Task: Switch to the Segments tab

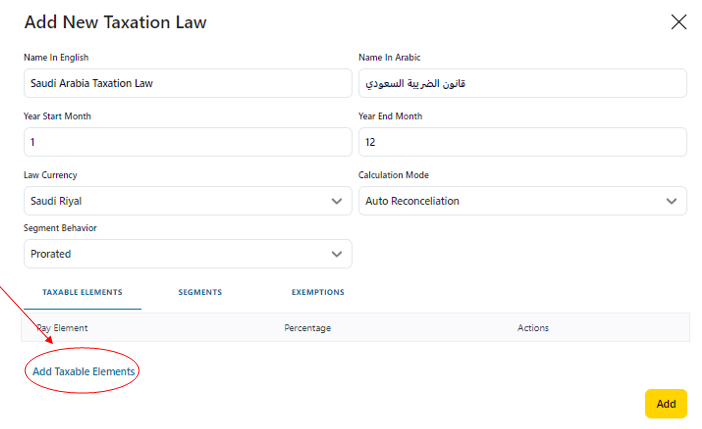Action: (x=200, y=292)
